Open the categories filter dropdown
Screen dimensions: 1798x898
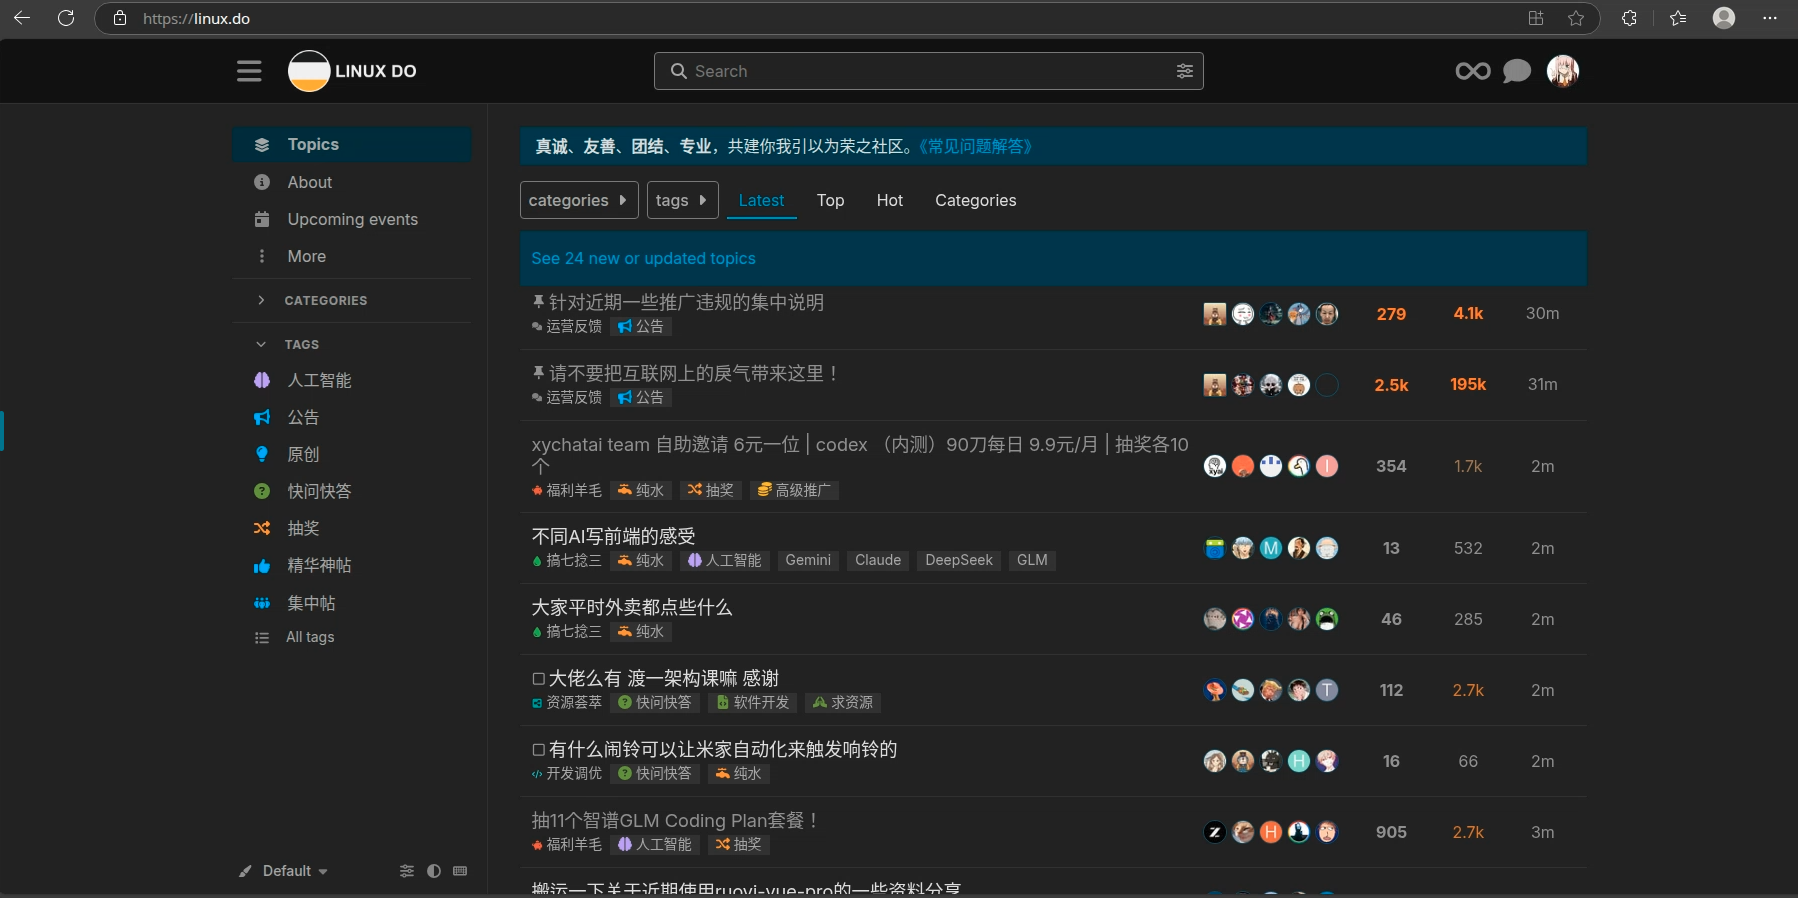[x=578, y=200]
